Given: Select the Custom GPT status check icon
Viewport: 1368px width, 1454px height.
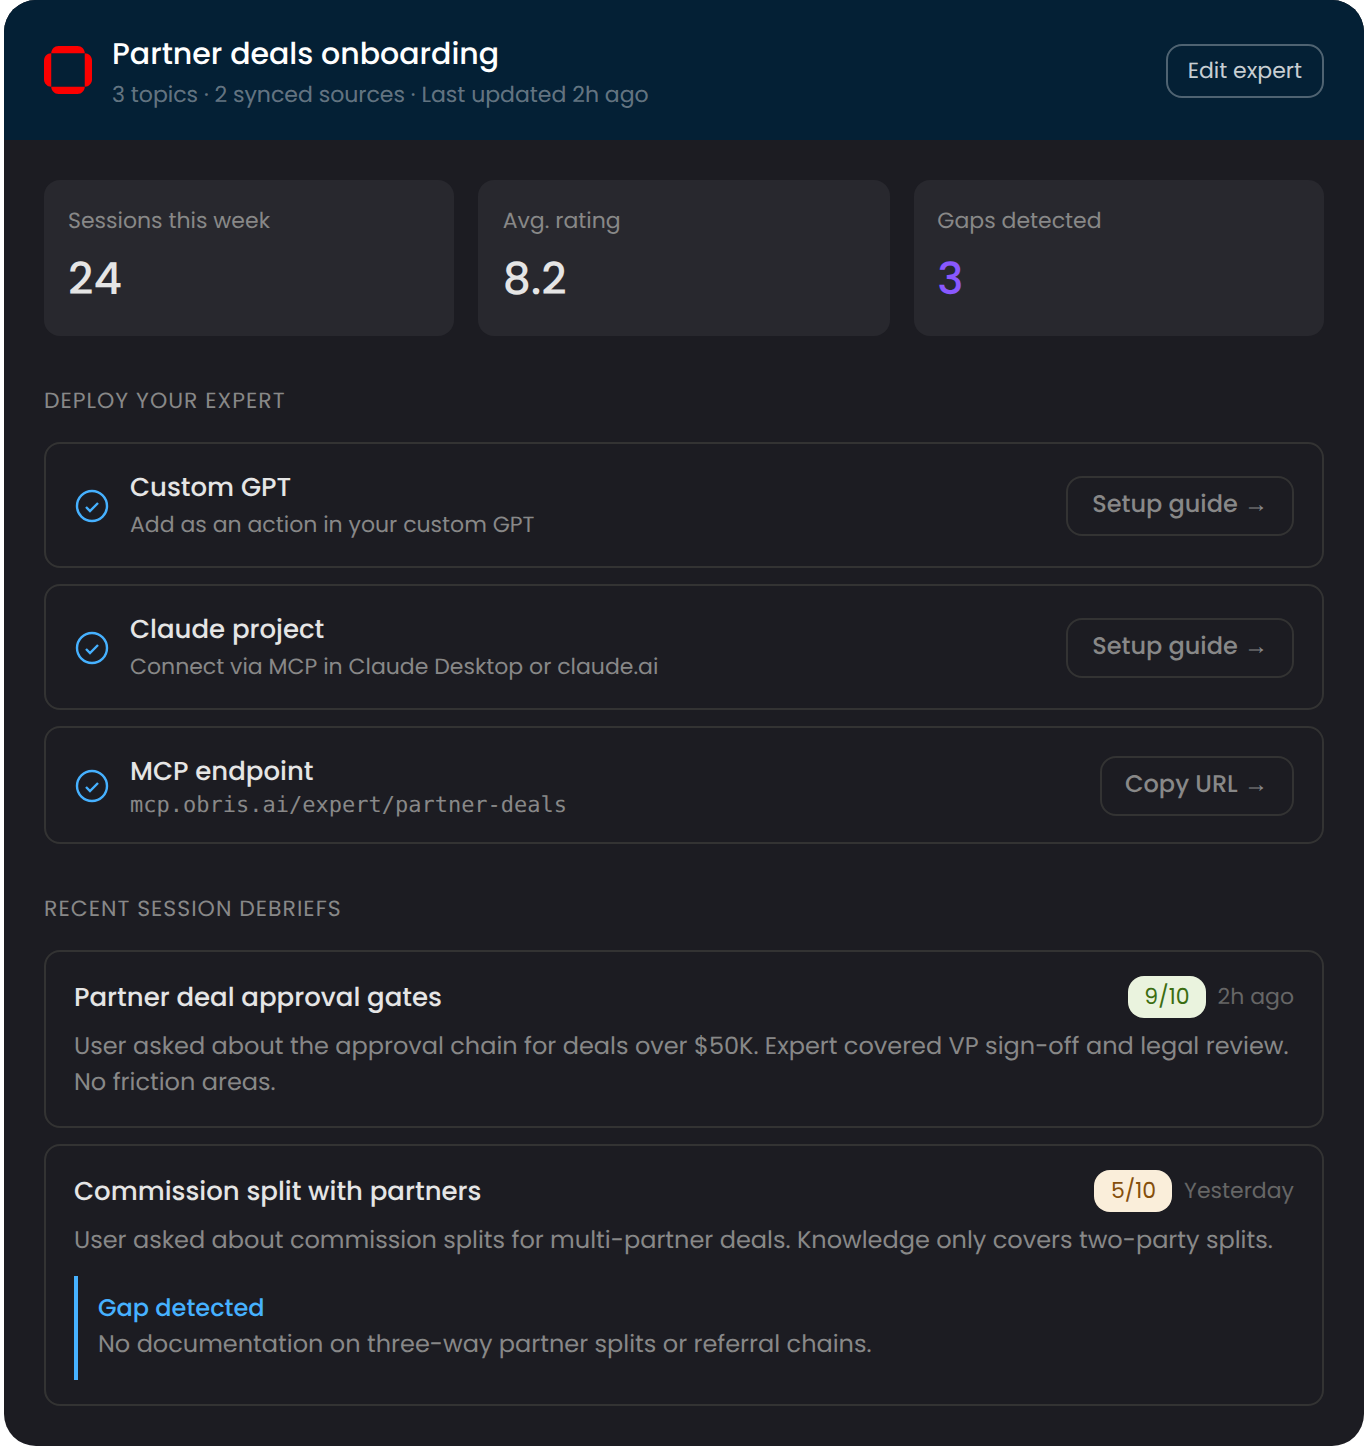Looking at the screenshot, I should pyautogui.click(x=92, y=507).
